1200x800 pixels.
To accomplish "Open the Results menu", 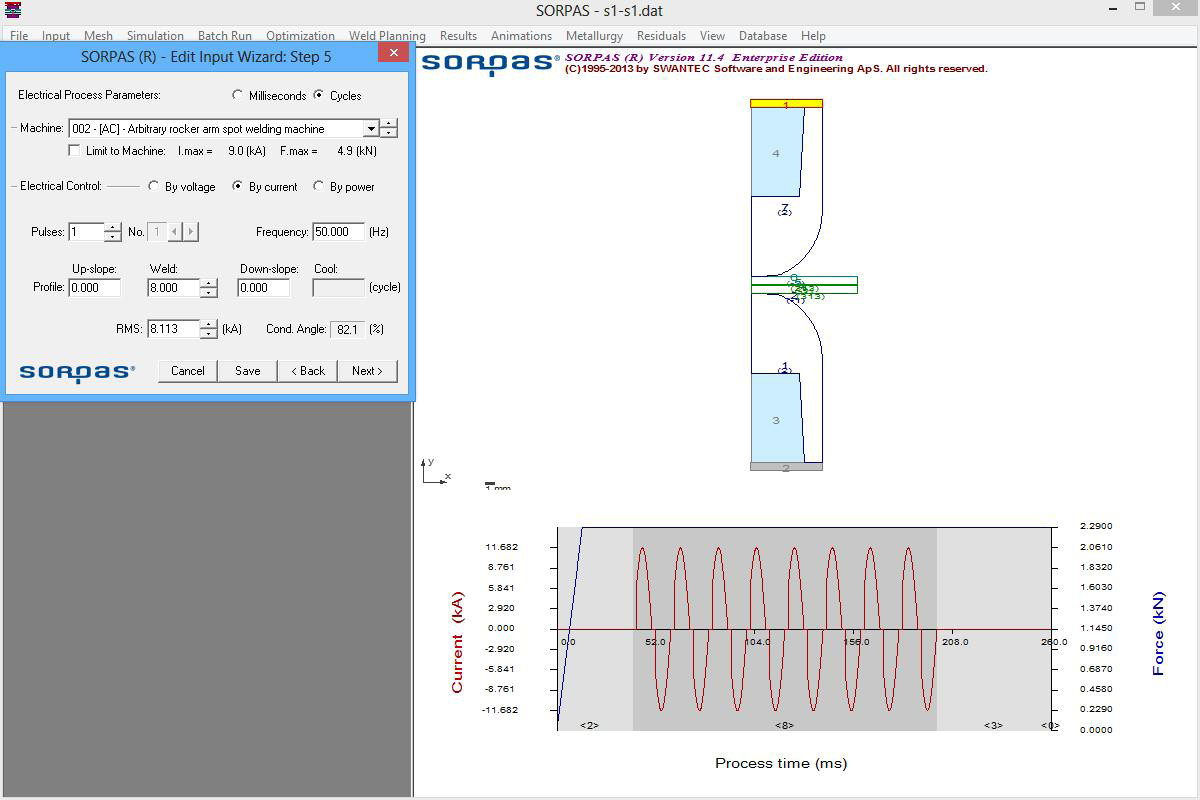I will click(458, 36).
